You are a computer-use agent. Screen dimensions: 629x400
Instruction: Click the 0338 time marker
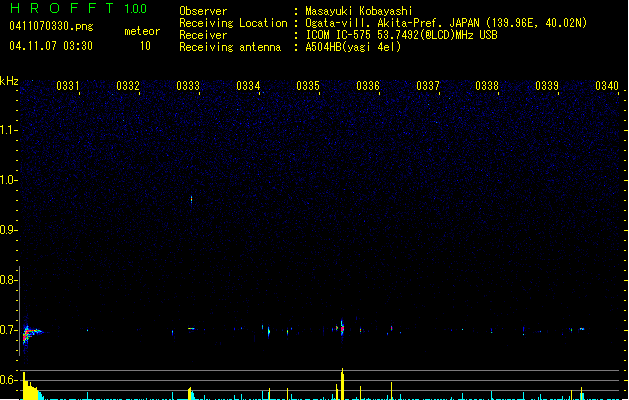[487, 86]
